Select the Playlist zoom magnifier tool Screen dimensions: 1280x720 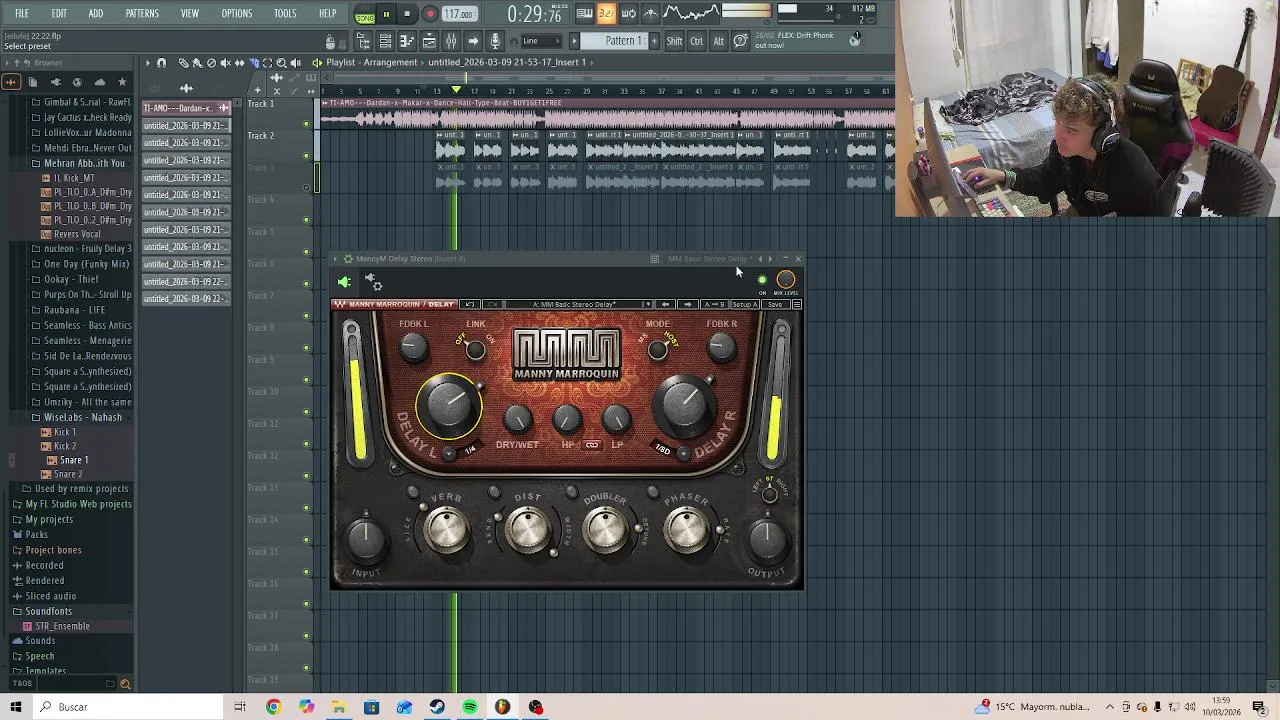point(281,63)
